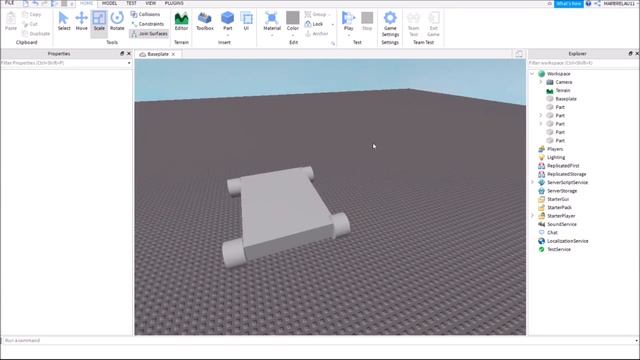Switch to the PLUGINS ribbon tab

coord(174,3)
